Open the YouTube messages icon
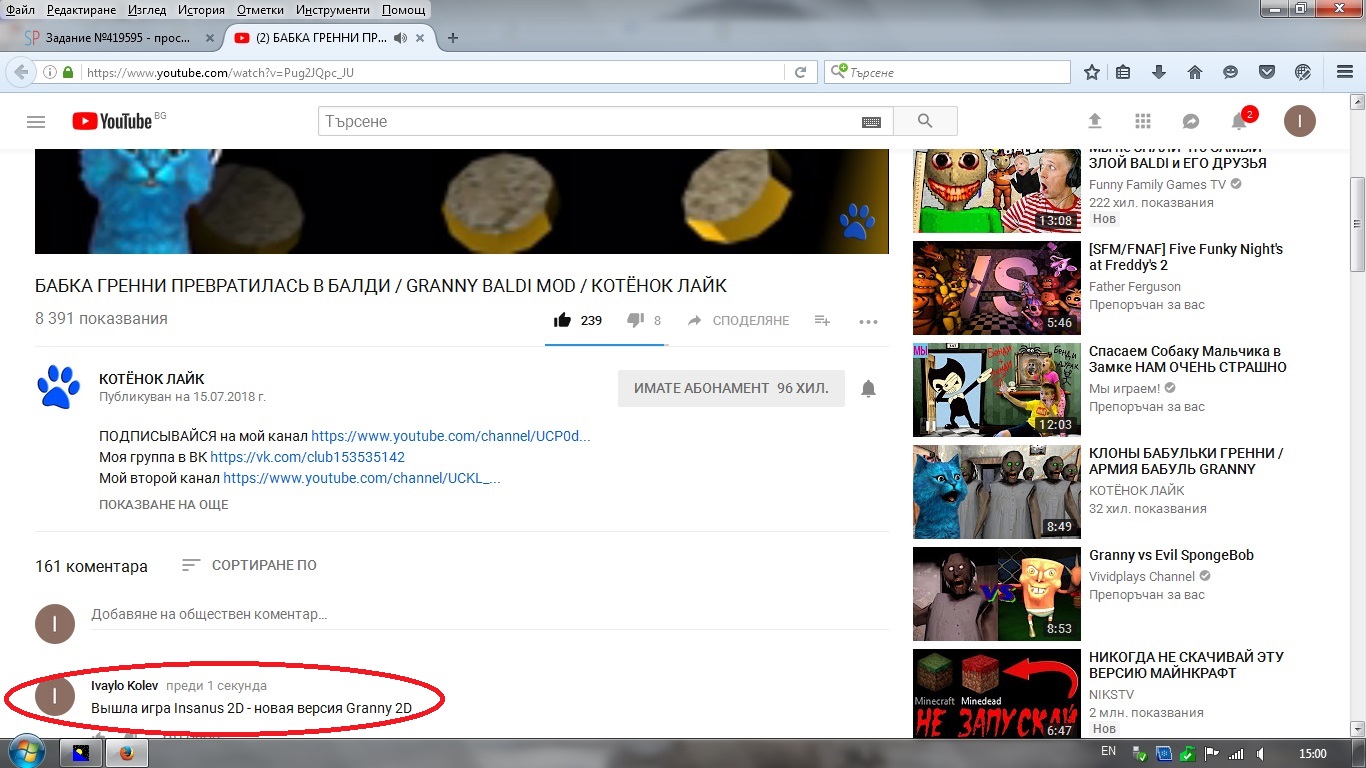Image resolution: width=1366 pixels, height=768 pixels. click(x=1191, y=121)
